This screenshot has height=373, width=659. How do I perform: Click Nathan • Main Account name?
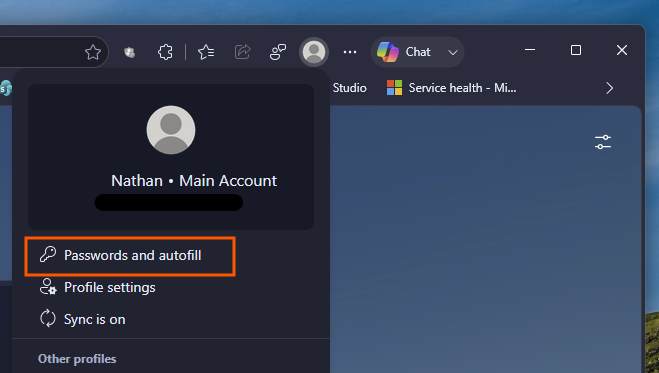pyautogui.click(x=194, y=181)
